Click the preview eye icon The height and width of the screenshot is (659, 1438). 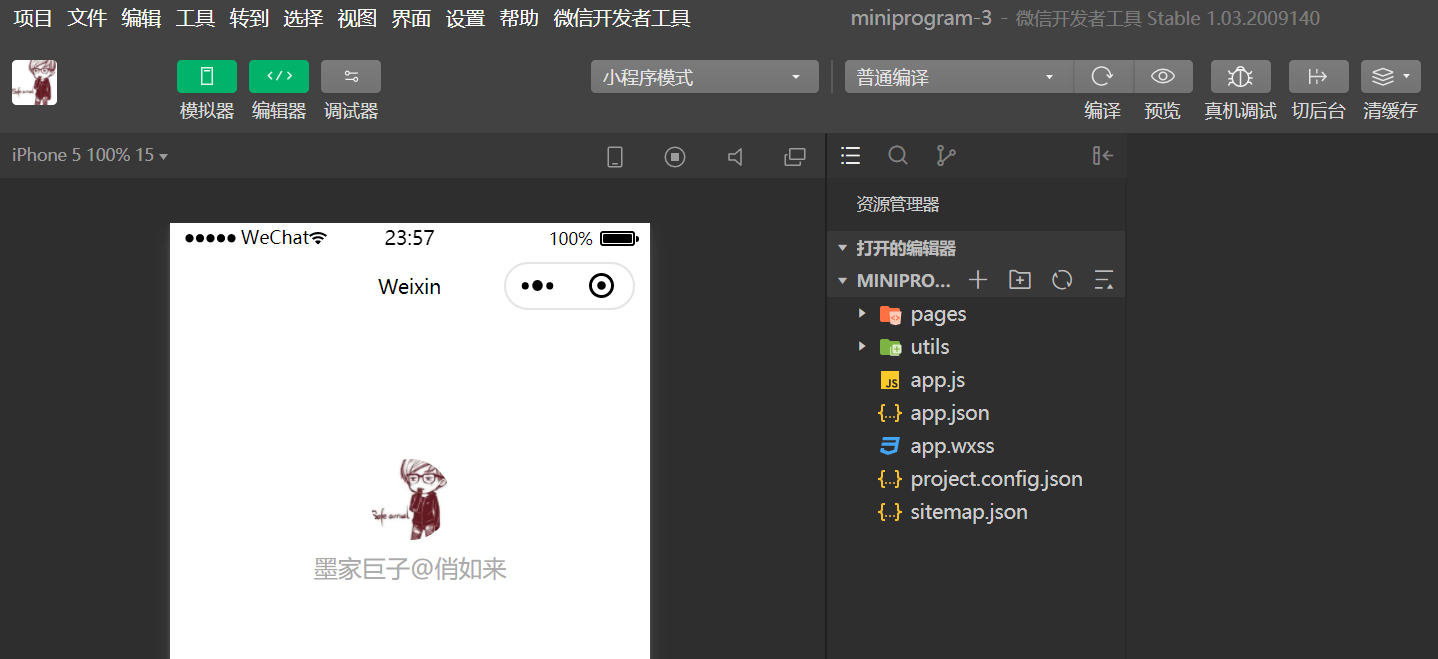click(x=1162, y=77)
